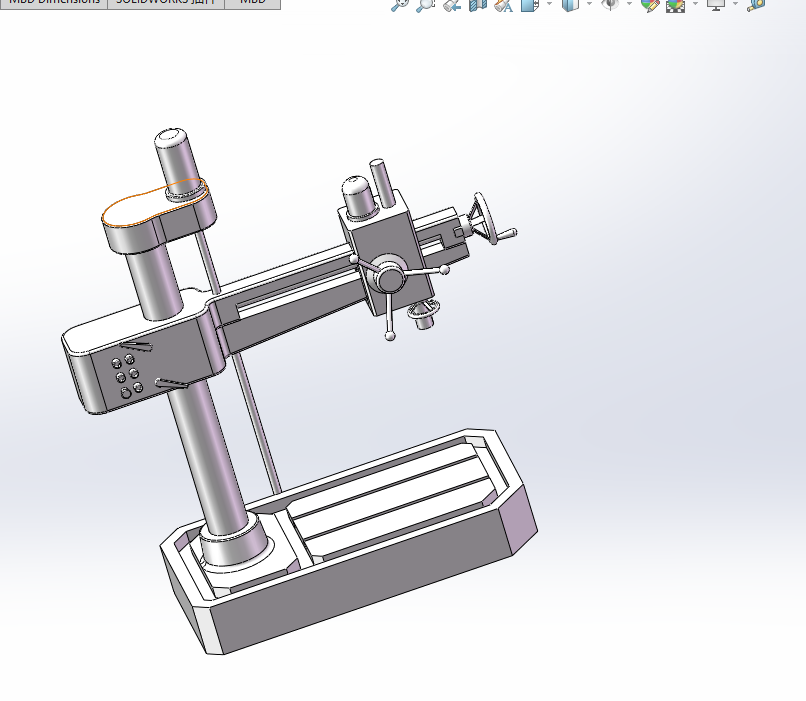Click the Apply Scene icon
The image size is (806, 701).
(x=675, y=5)
